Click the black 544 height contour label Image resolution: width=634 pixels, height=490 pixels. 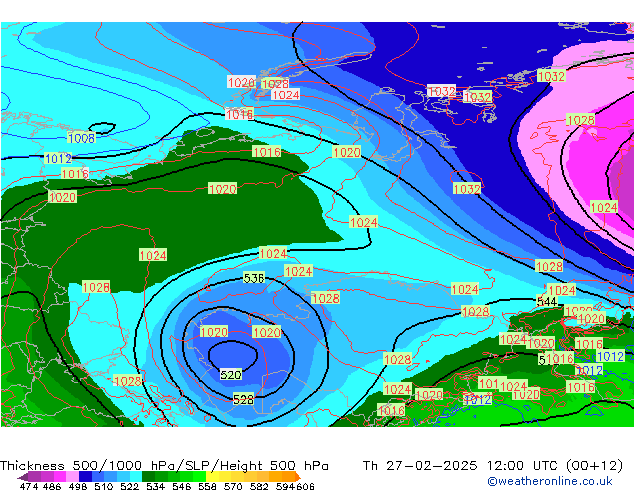click(x=547, y=302)
